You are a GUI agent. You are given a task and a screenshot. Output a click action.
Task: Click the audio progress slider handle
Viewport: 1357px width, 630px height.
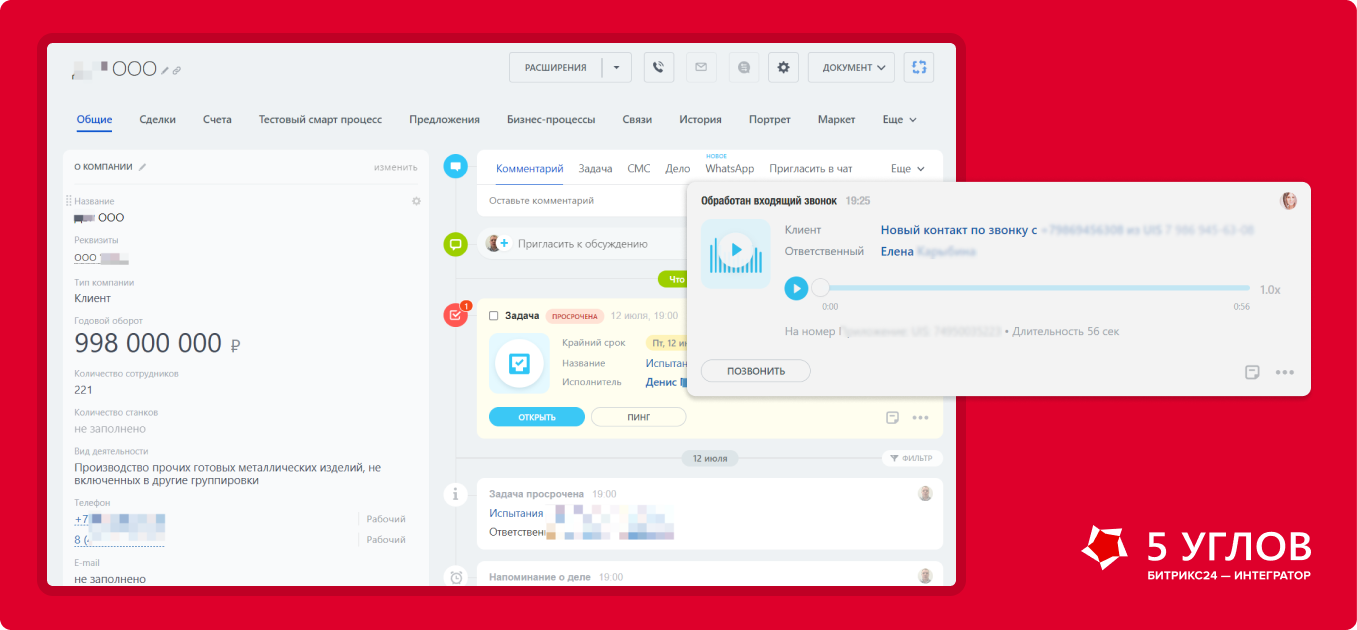coord(821,288)
